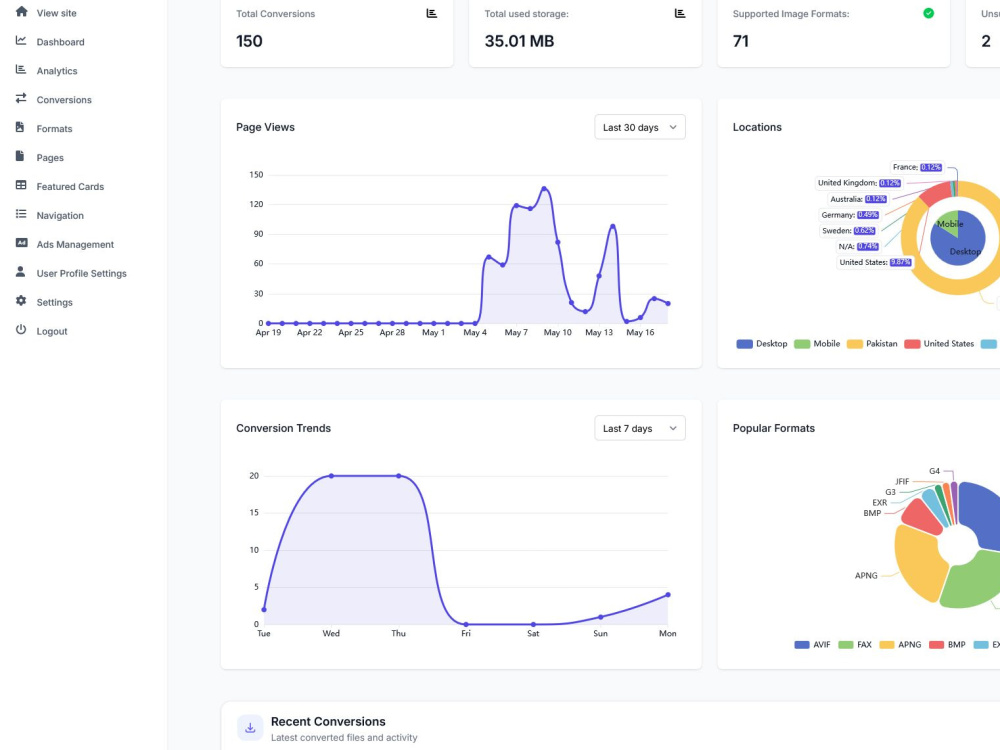Click the Dashboard line chart icon
Screen dimensions: 1000x750
coord(21,40)
